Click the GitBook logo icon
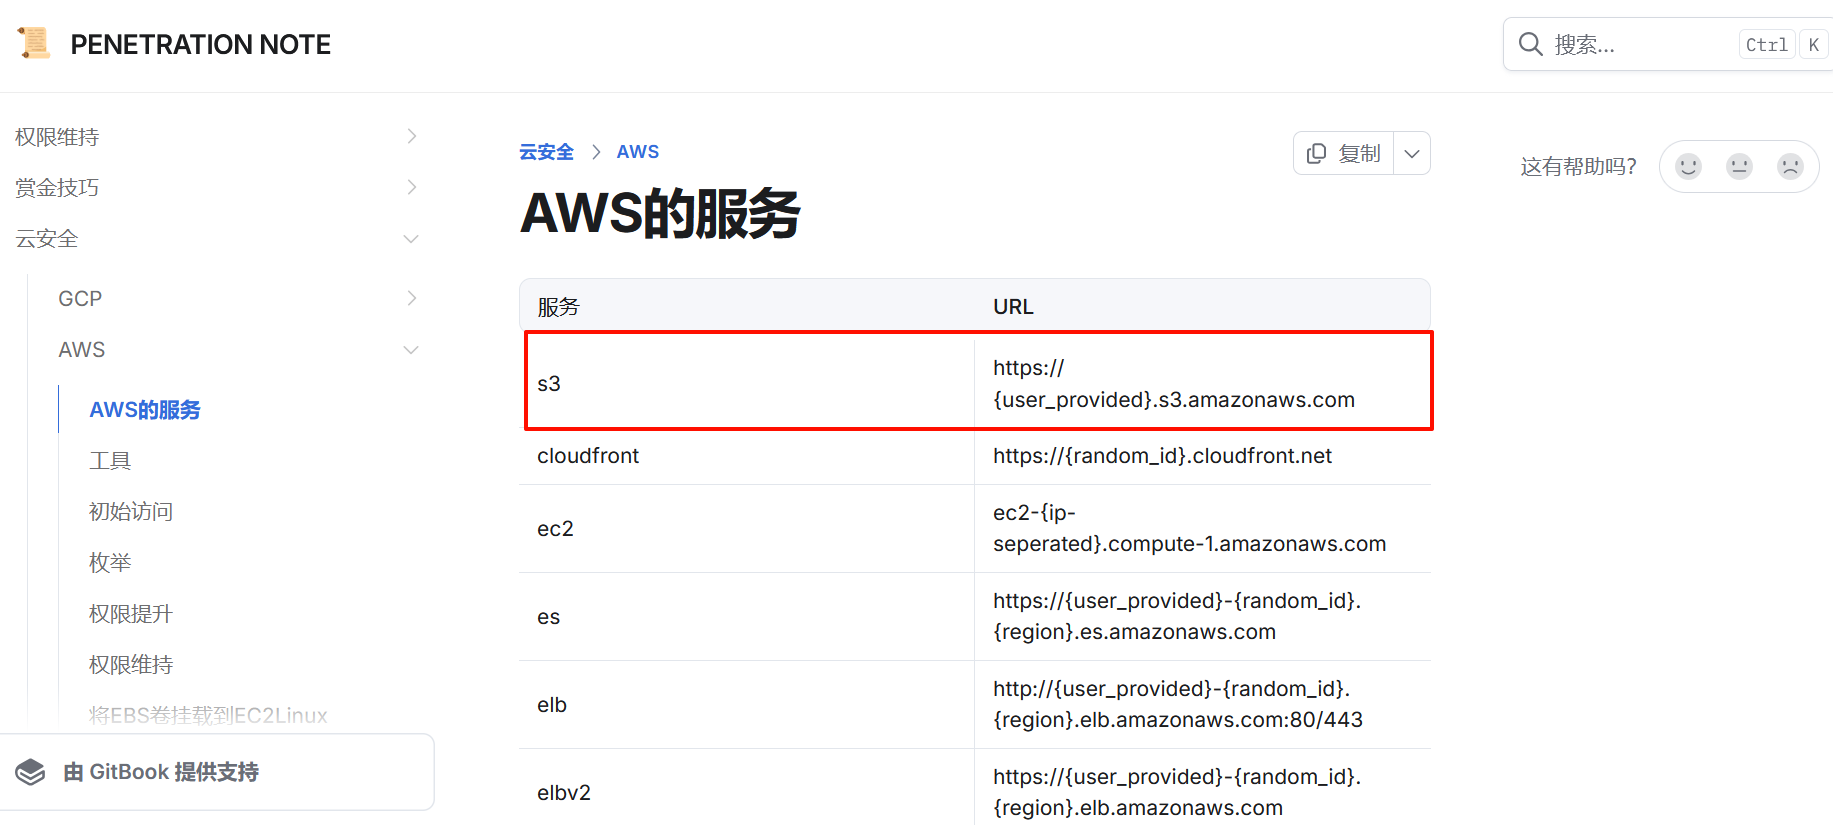 click(x=31, y=772)
